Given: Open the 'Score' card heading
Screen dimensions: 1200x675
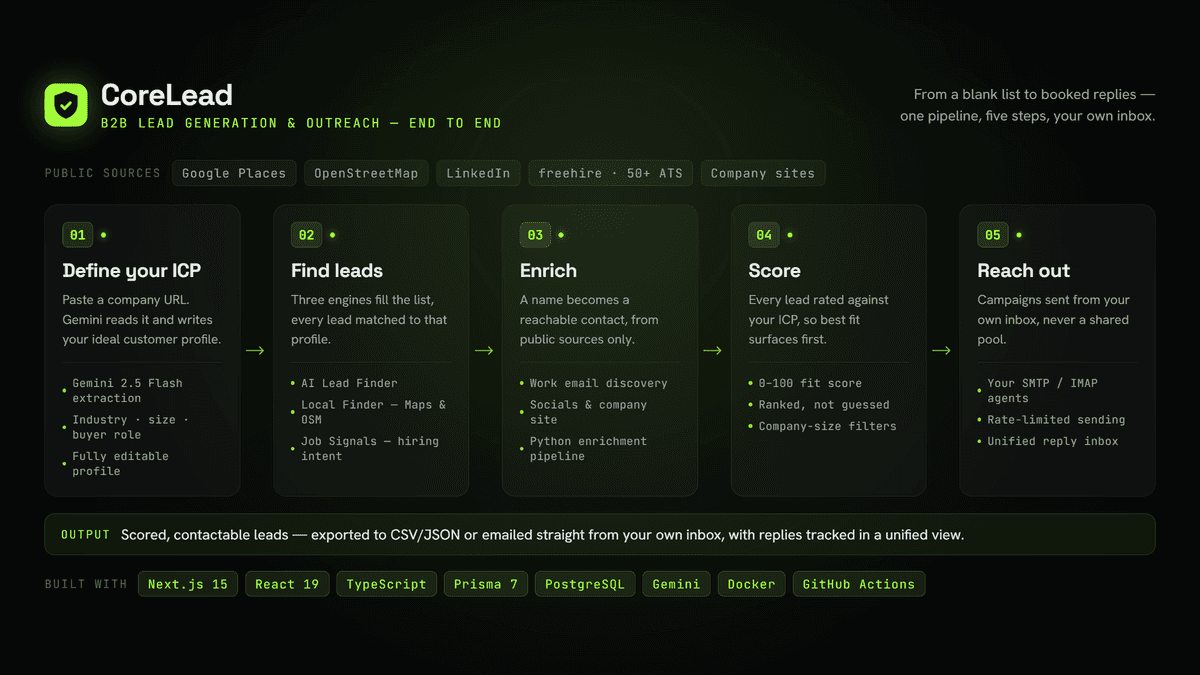Looking at the screenshot, I should click(x=775, y=271).
